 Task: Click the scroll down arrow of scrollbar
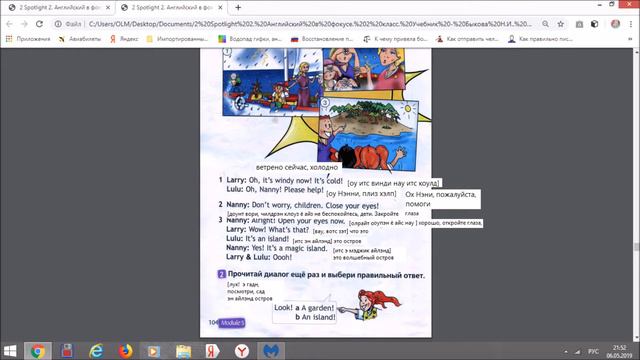(636, 338)
